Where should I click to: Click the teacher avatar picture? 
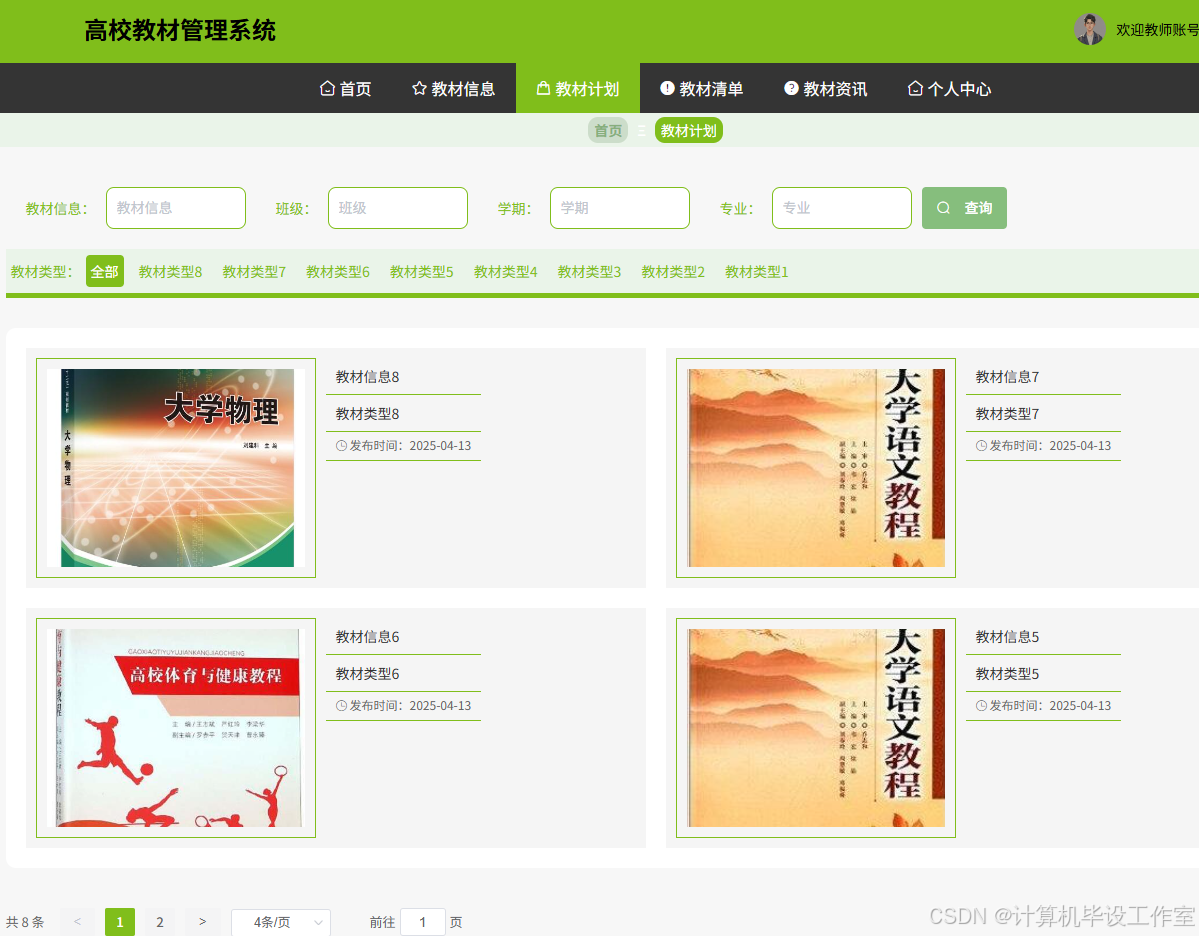point(1090,30)
